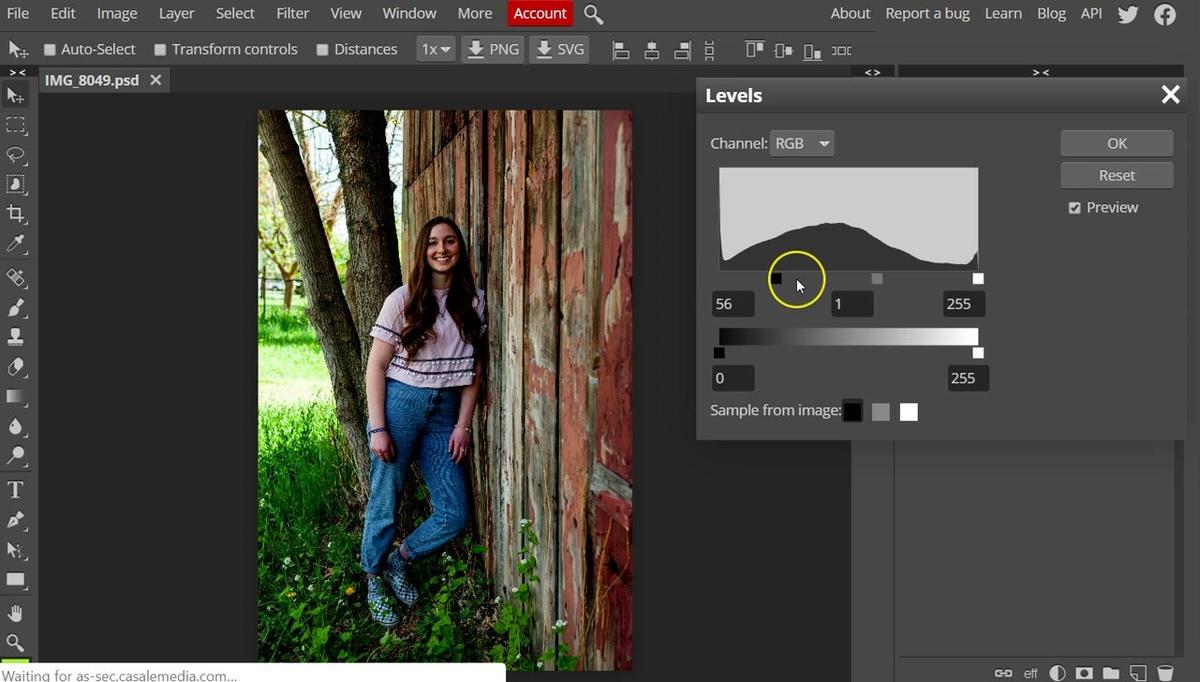Screen dimensions: 1200x682
Task: Open the 1x export scale dropdown
Action: tap(436, 49)
